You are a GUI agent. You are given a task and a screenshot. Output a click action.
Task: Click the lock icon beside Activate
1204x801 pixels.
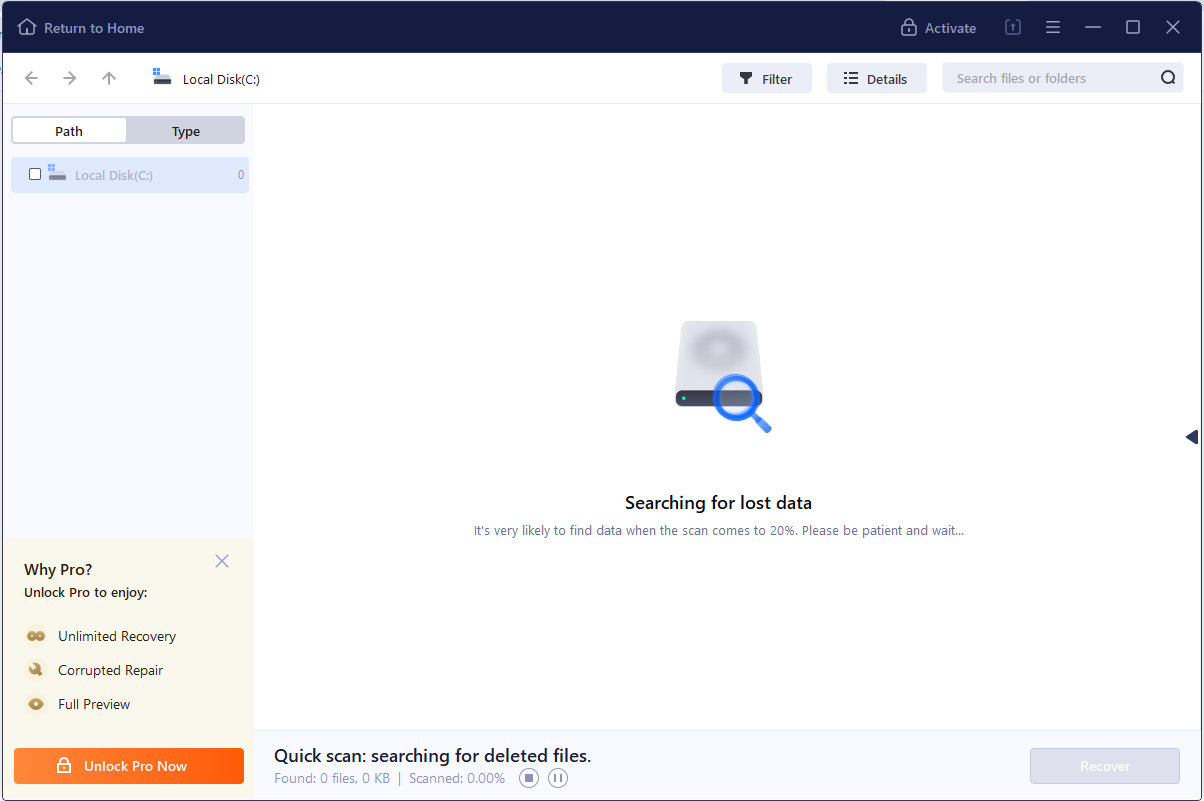coord(909,28)
